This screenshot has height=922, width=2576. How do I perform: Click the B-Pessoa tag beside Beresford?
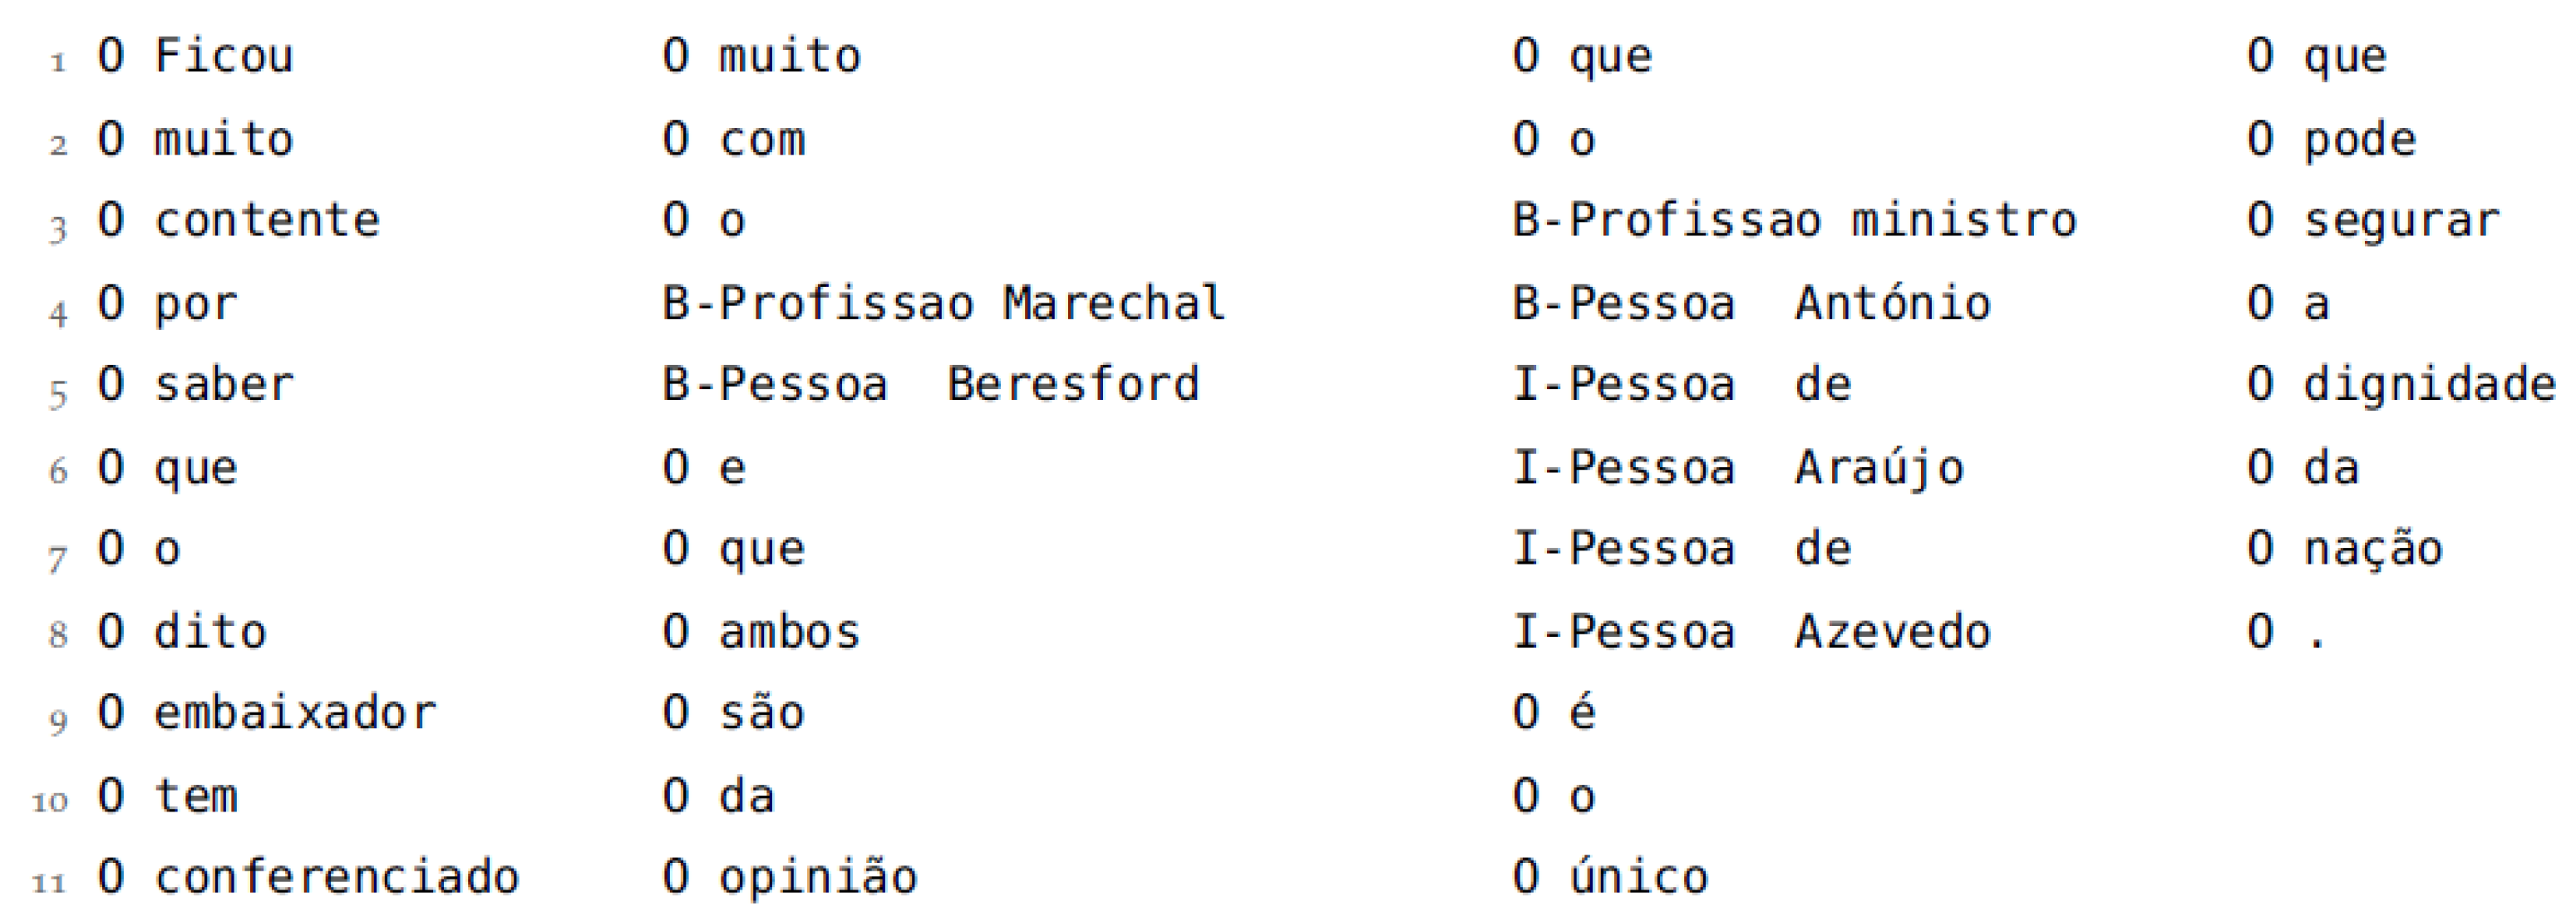(x=775, y=385)
